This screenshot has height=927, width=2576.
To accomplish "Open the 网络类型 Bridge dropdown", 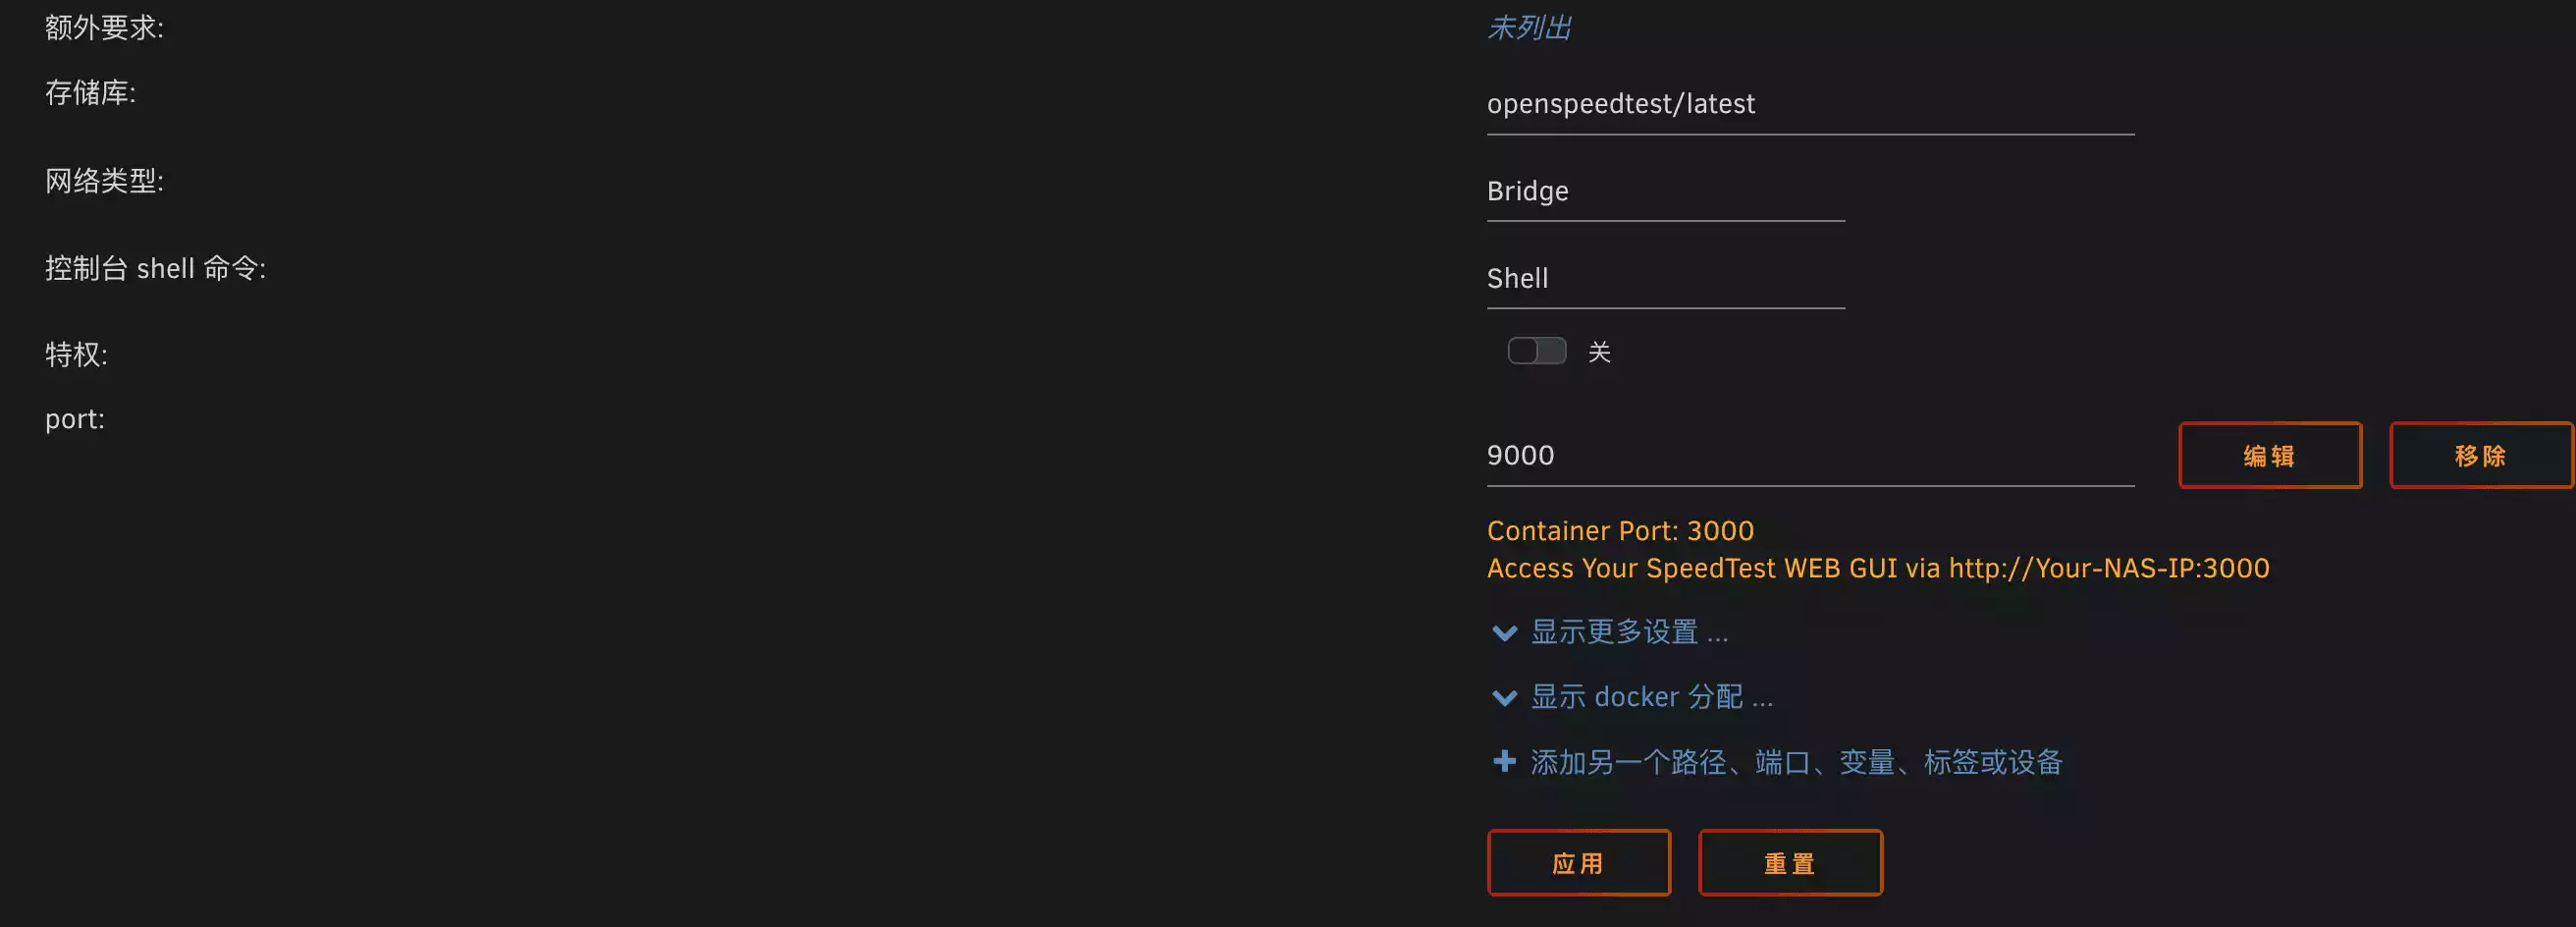I will click(1665, 192).
